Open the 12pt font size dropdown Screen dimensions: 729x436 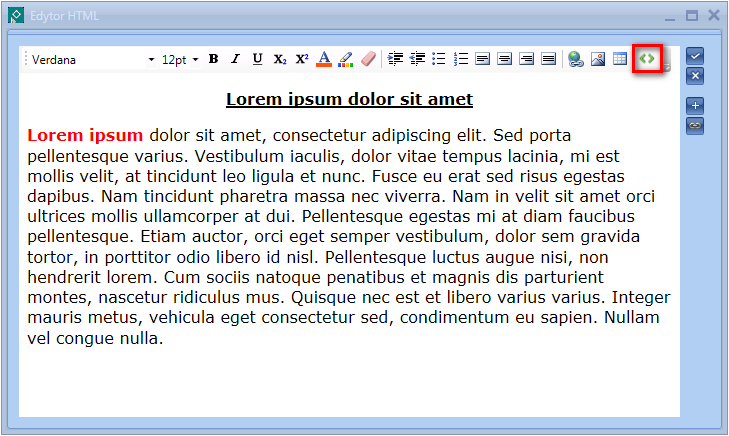[x=195, y=60]
